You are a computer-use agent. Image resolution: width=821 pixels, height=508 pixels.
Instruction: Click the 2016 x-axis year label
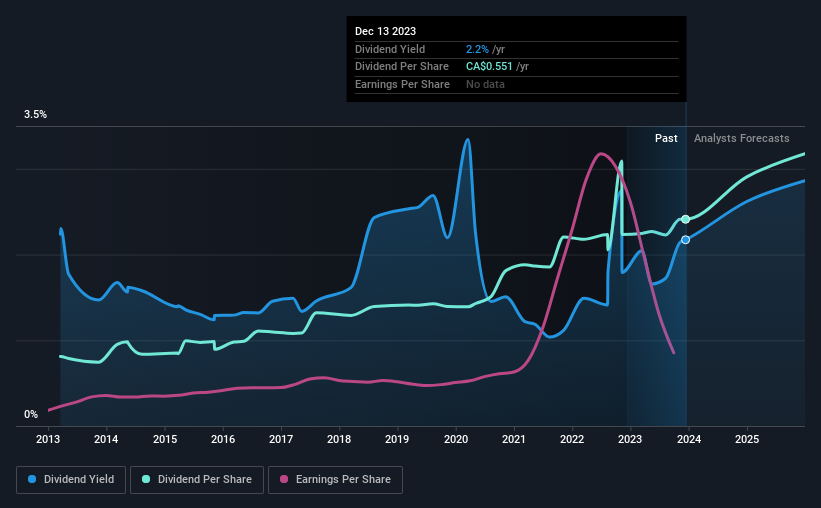(223, 439)
